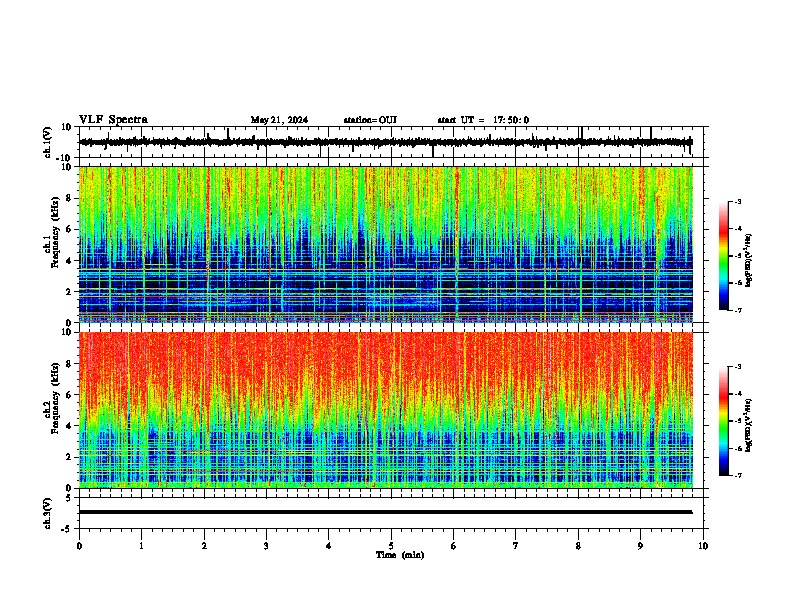The width and height of the screenshot is (792, 612).
Task: Click the "ch.1(V)" y-axis label
Action: [x=48, y=142]
